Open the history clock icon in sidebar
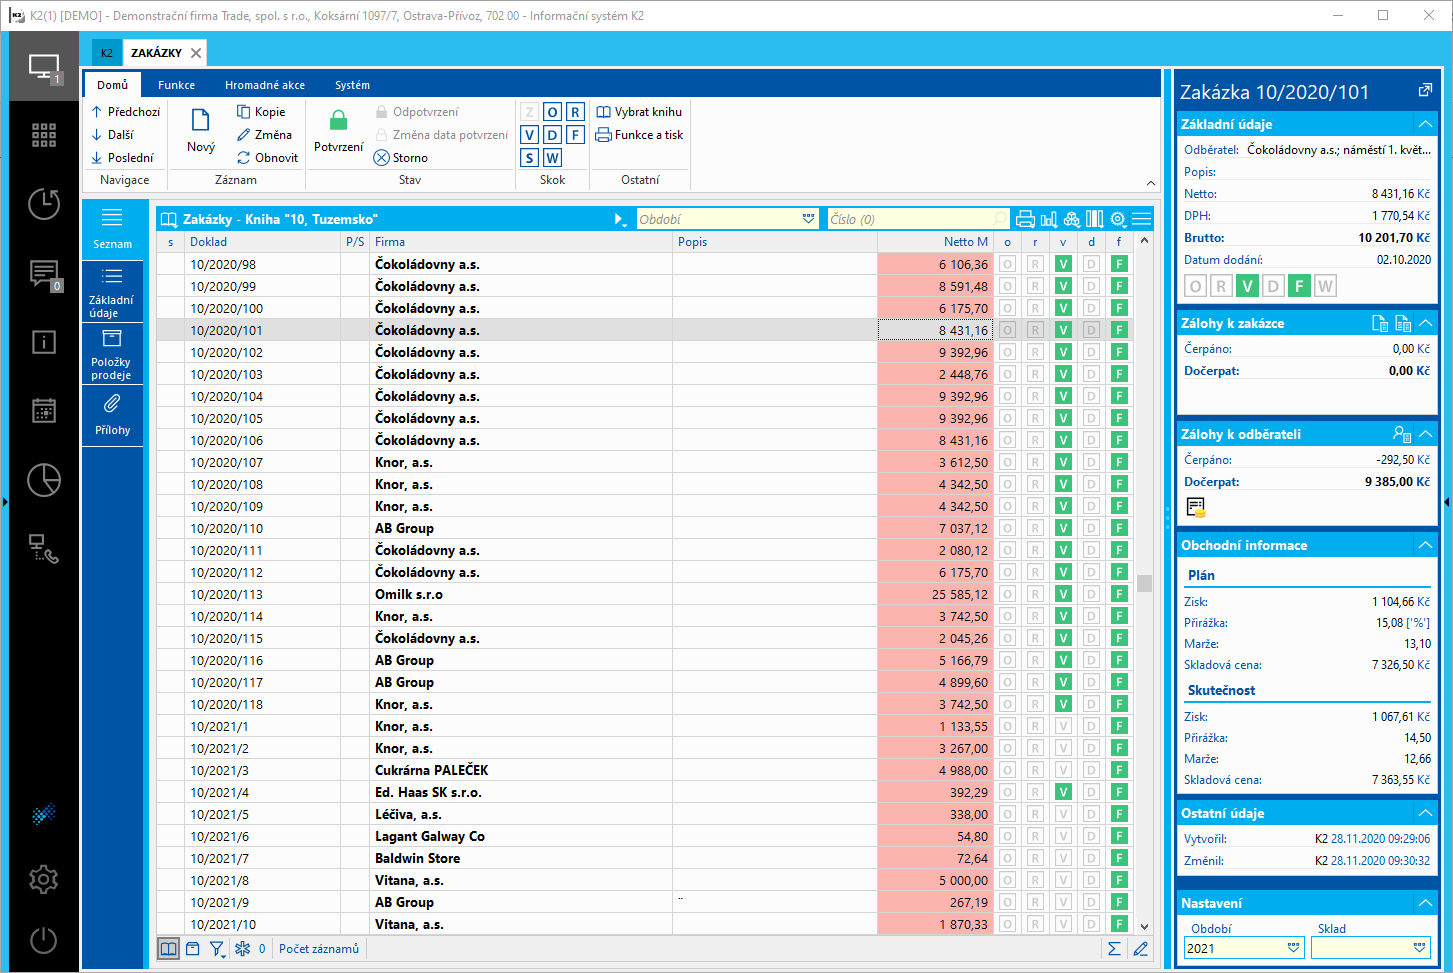 pyautogui.click(x=44, y=204)
